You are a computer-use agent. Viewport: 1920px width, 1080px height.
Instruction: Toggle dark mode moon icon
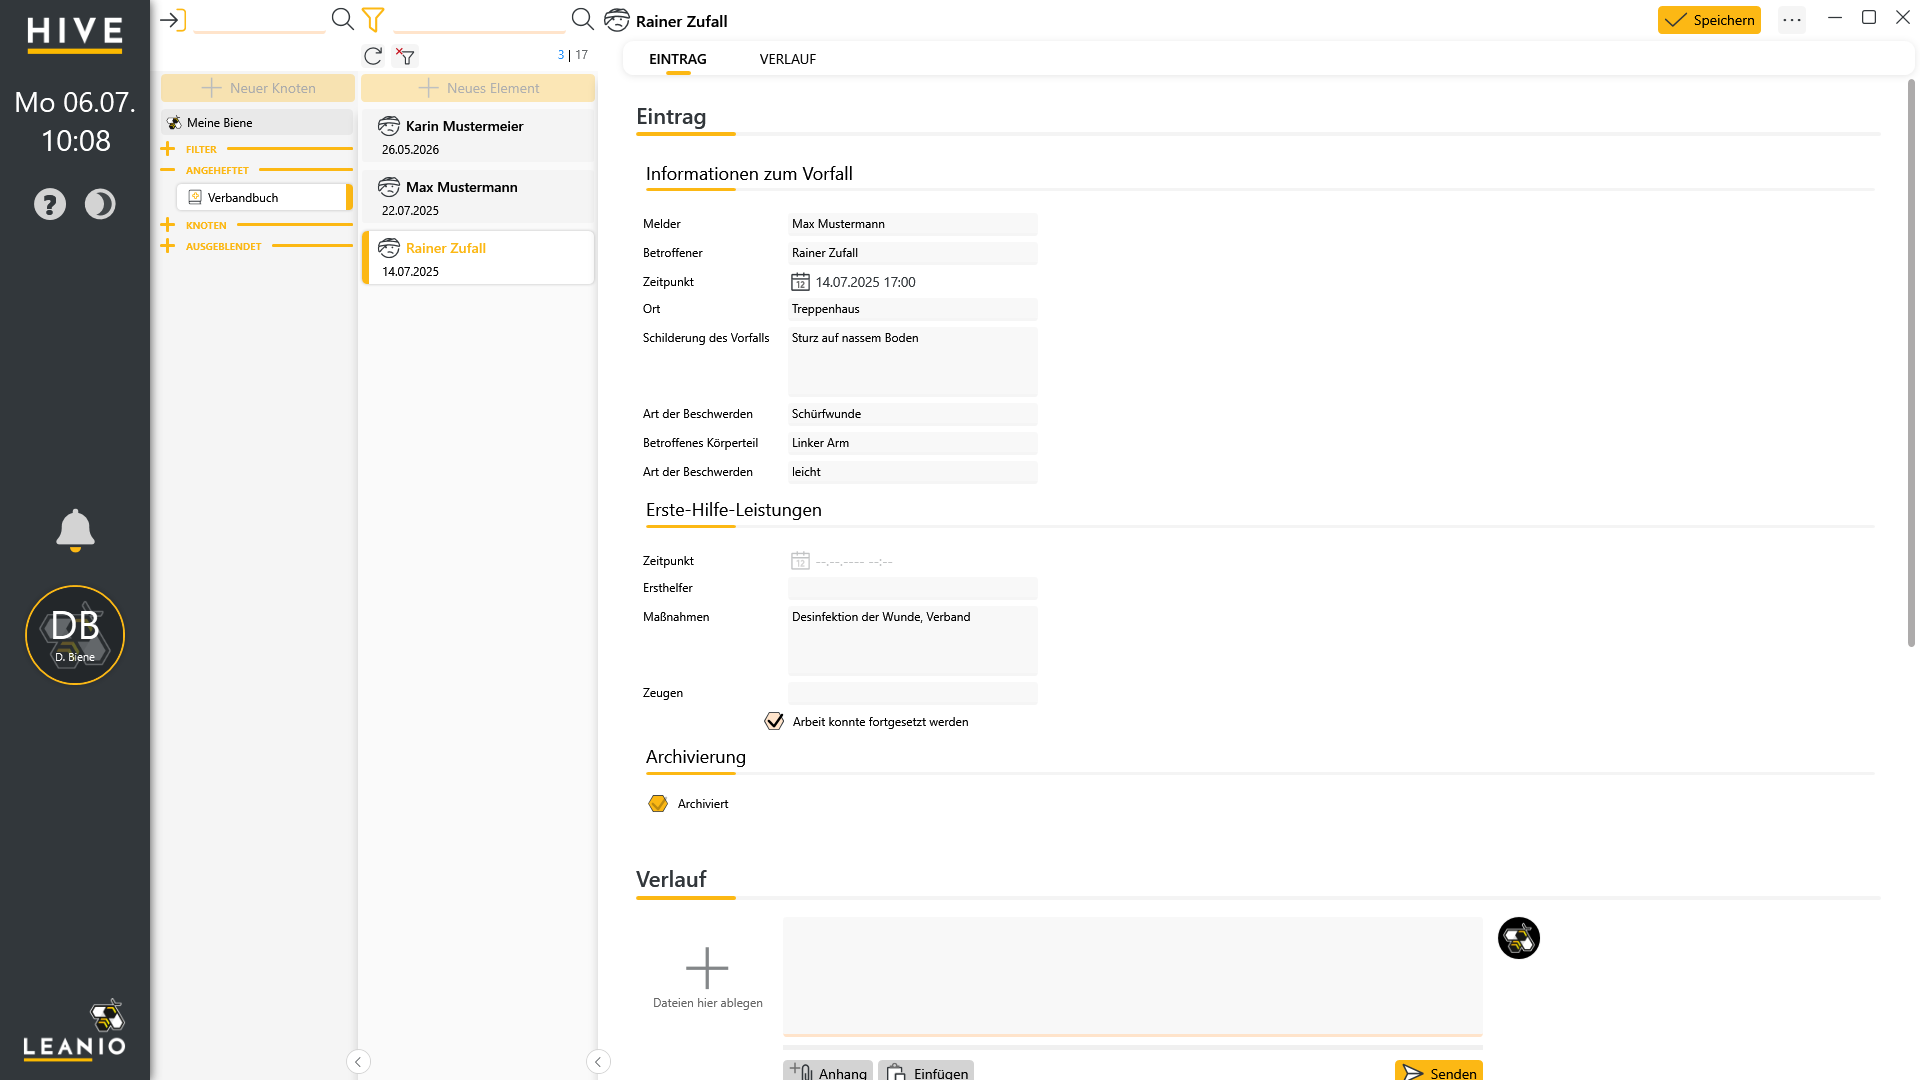coord(100,204)
